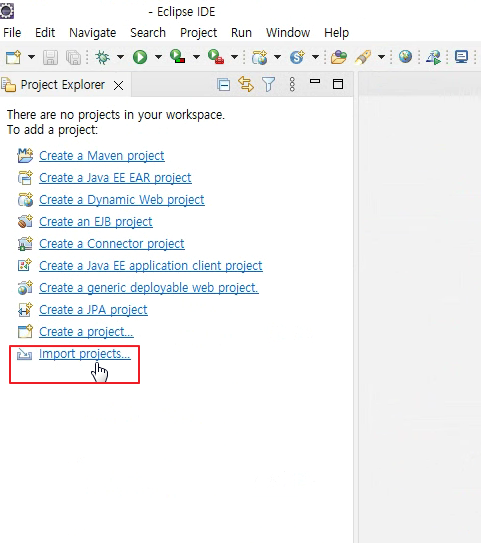The image size is (481, 543).
Task: Click the Import projects... link
Action: coord(84,354)
